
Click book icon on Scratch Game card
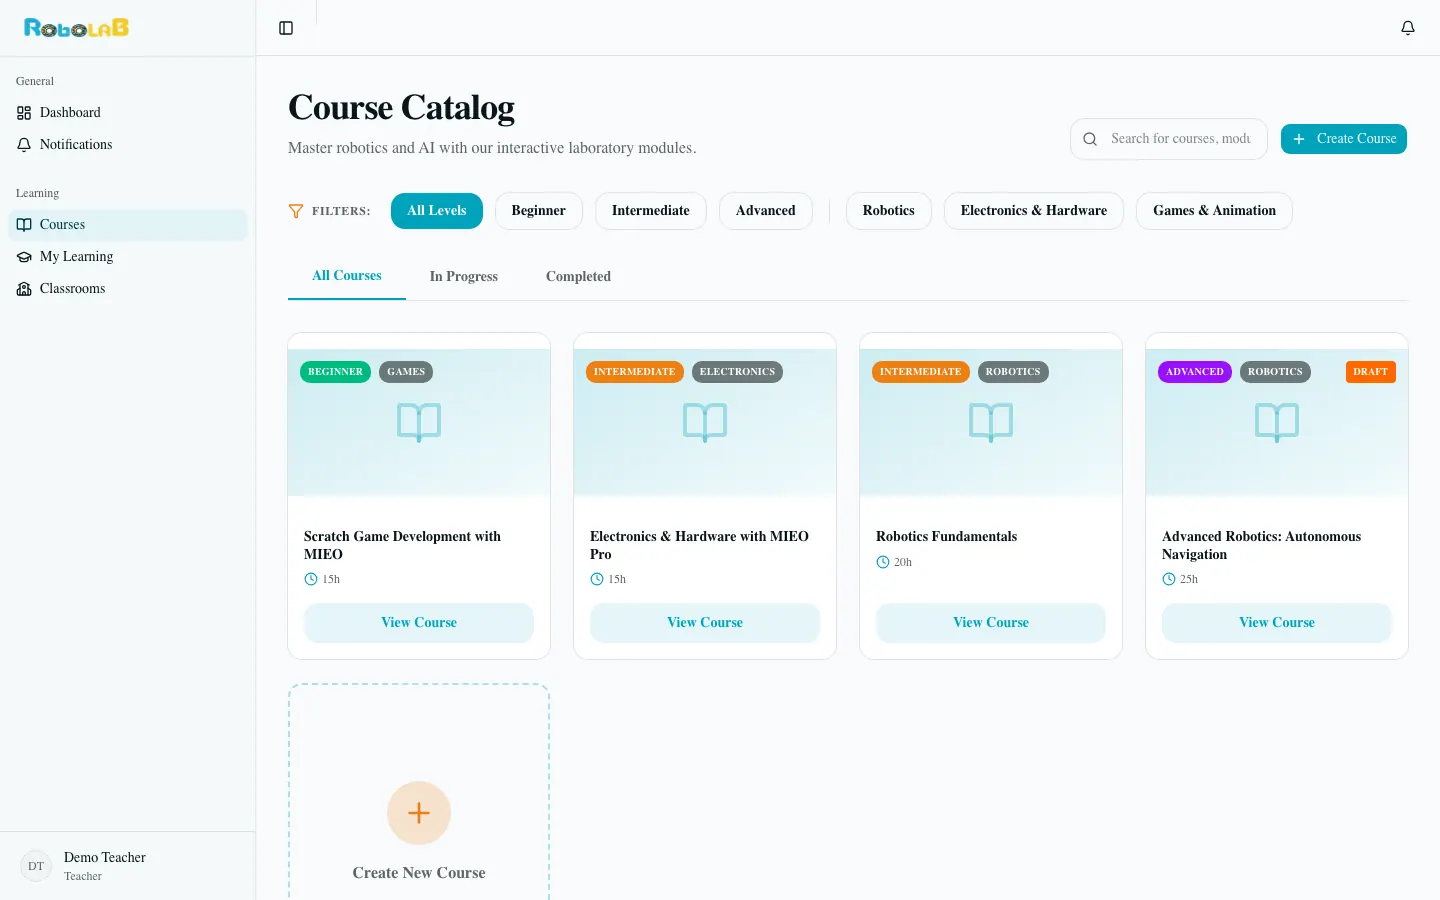pyautogui.click(x=419, y=422)
